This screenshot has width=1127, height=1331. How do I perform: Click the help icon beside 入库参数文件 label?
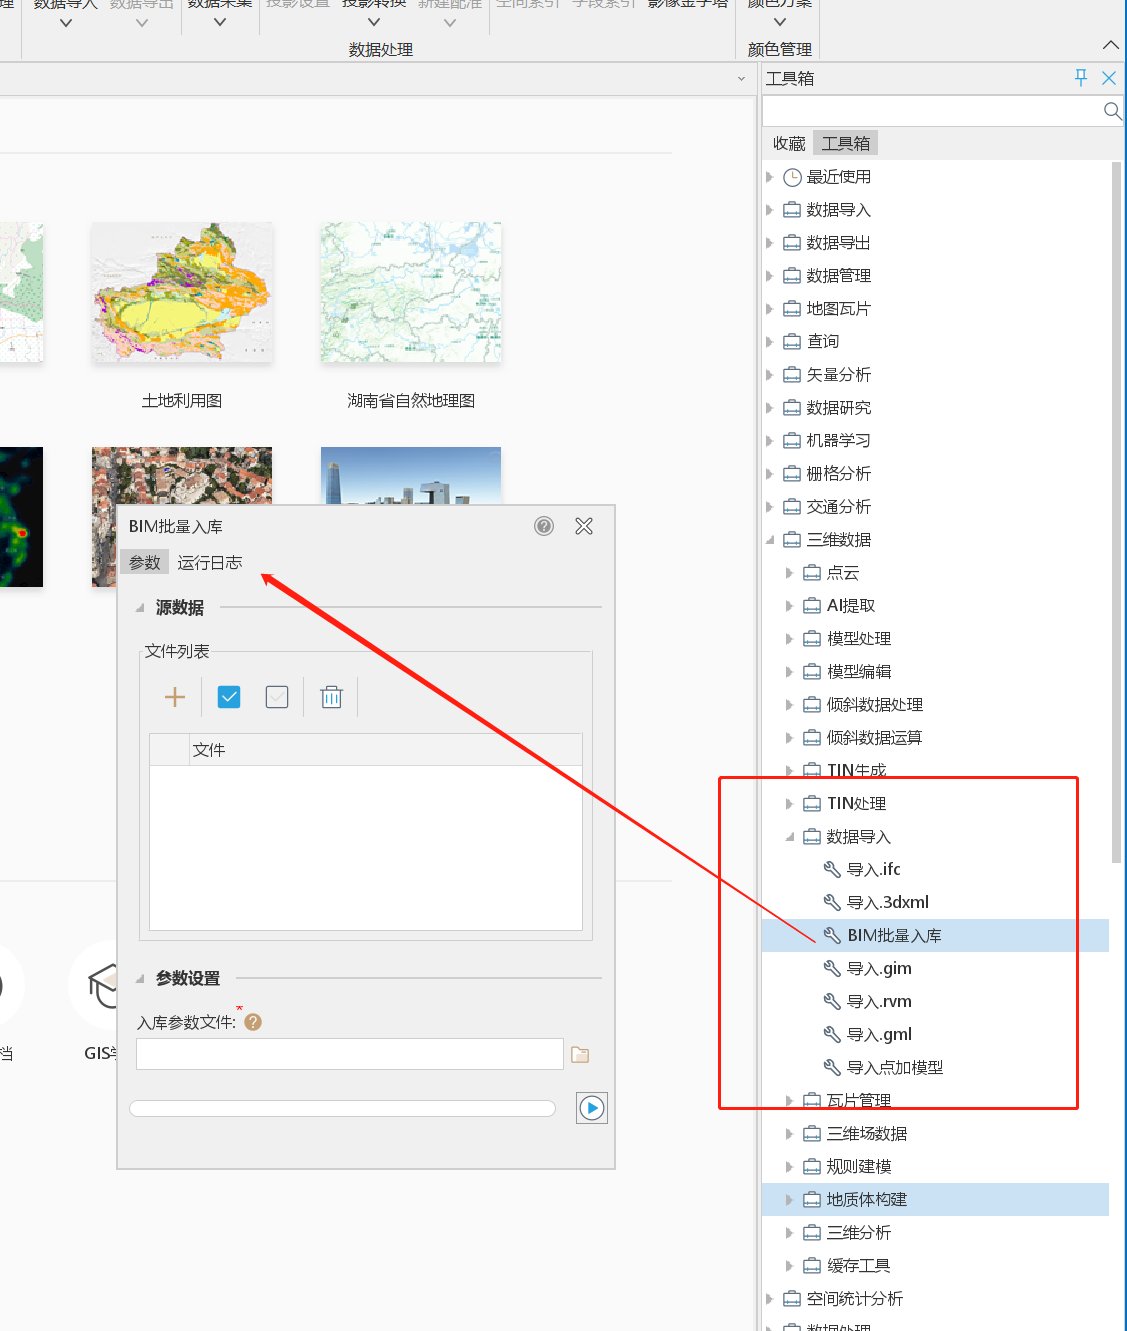pos(253,1022)
